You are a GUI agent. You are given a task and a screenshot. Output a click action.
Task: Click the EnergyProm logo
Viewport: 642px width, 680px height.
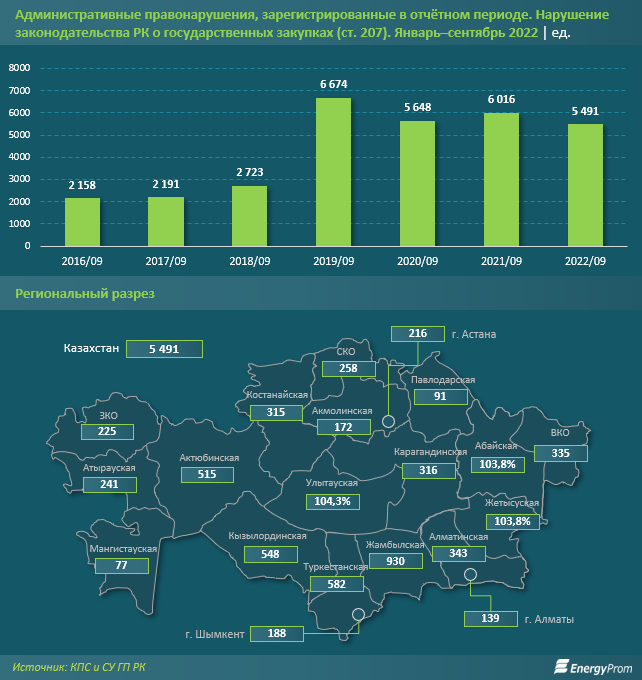[593, 667]
